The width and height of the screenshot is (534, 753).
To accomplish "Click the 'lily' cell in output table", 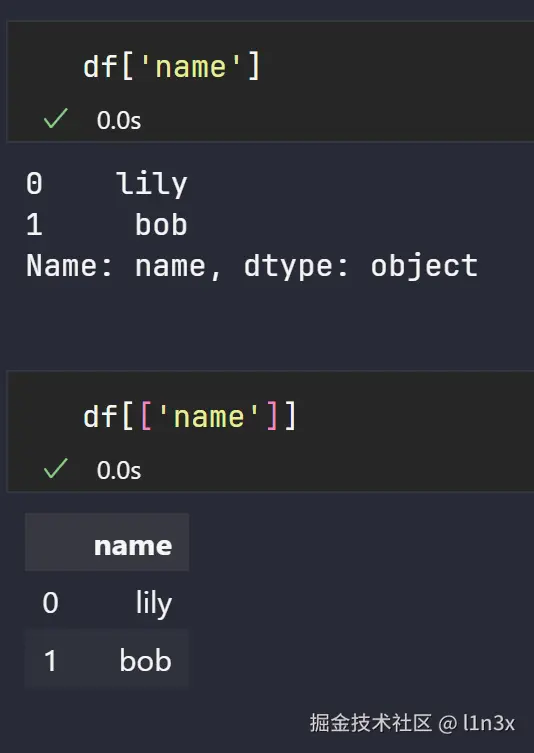I will 154,603.
